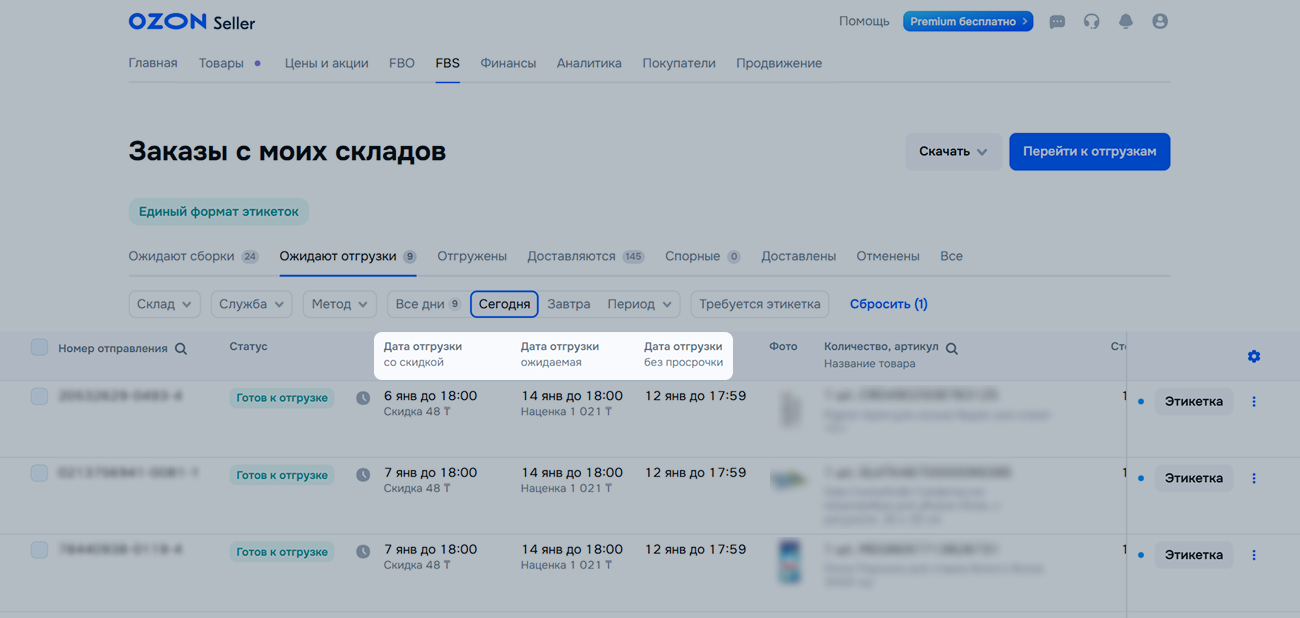Open notifications bell icon
The image size is (1300, 618).
tap(1126, 21)
